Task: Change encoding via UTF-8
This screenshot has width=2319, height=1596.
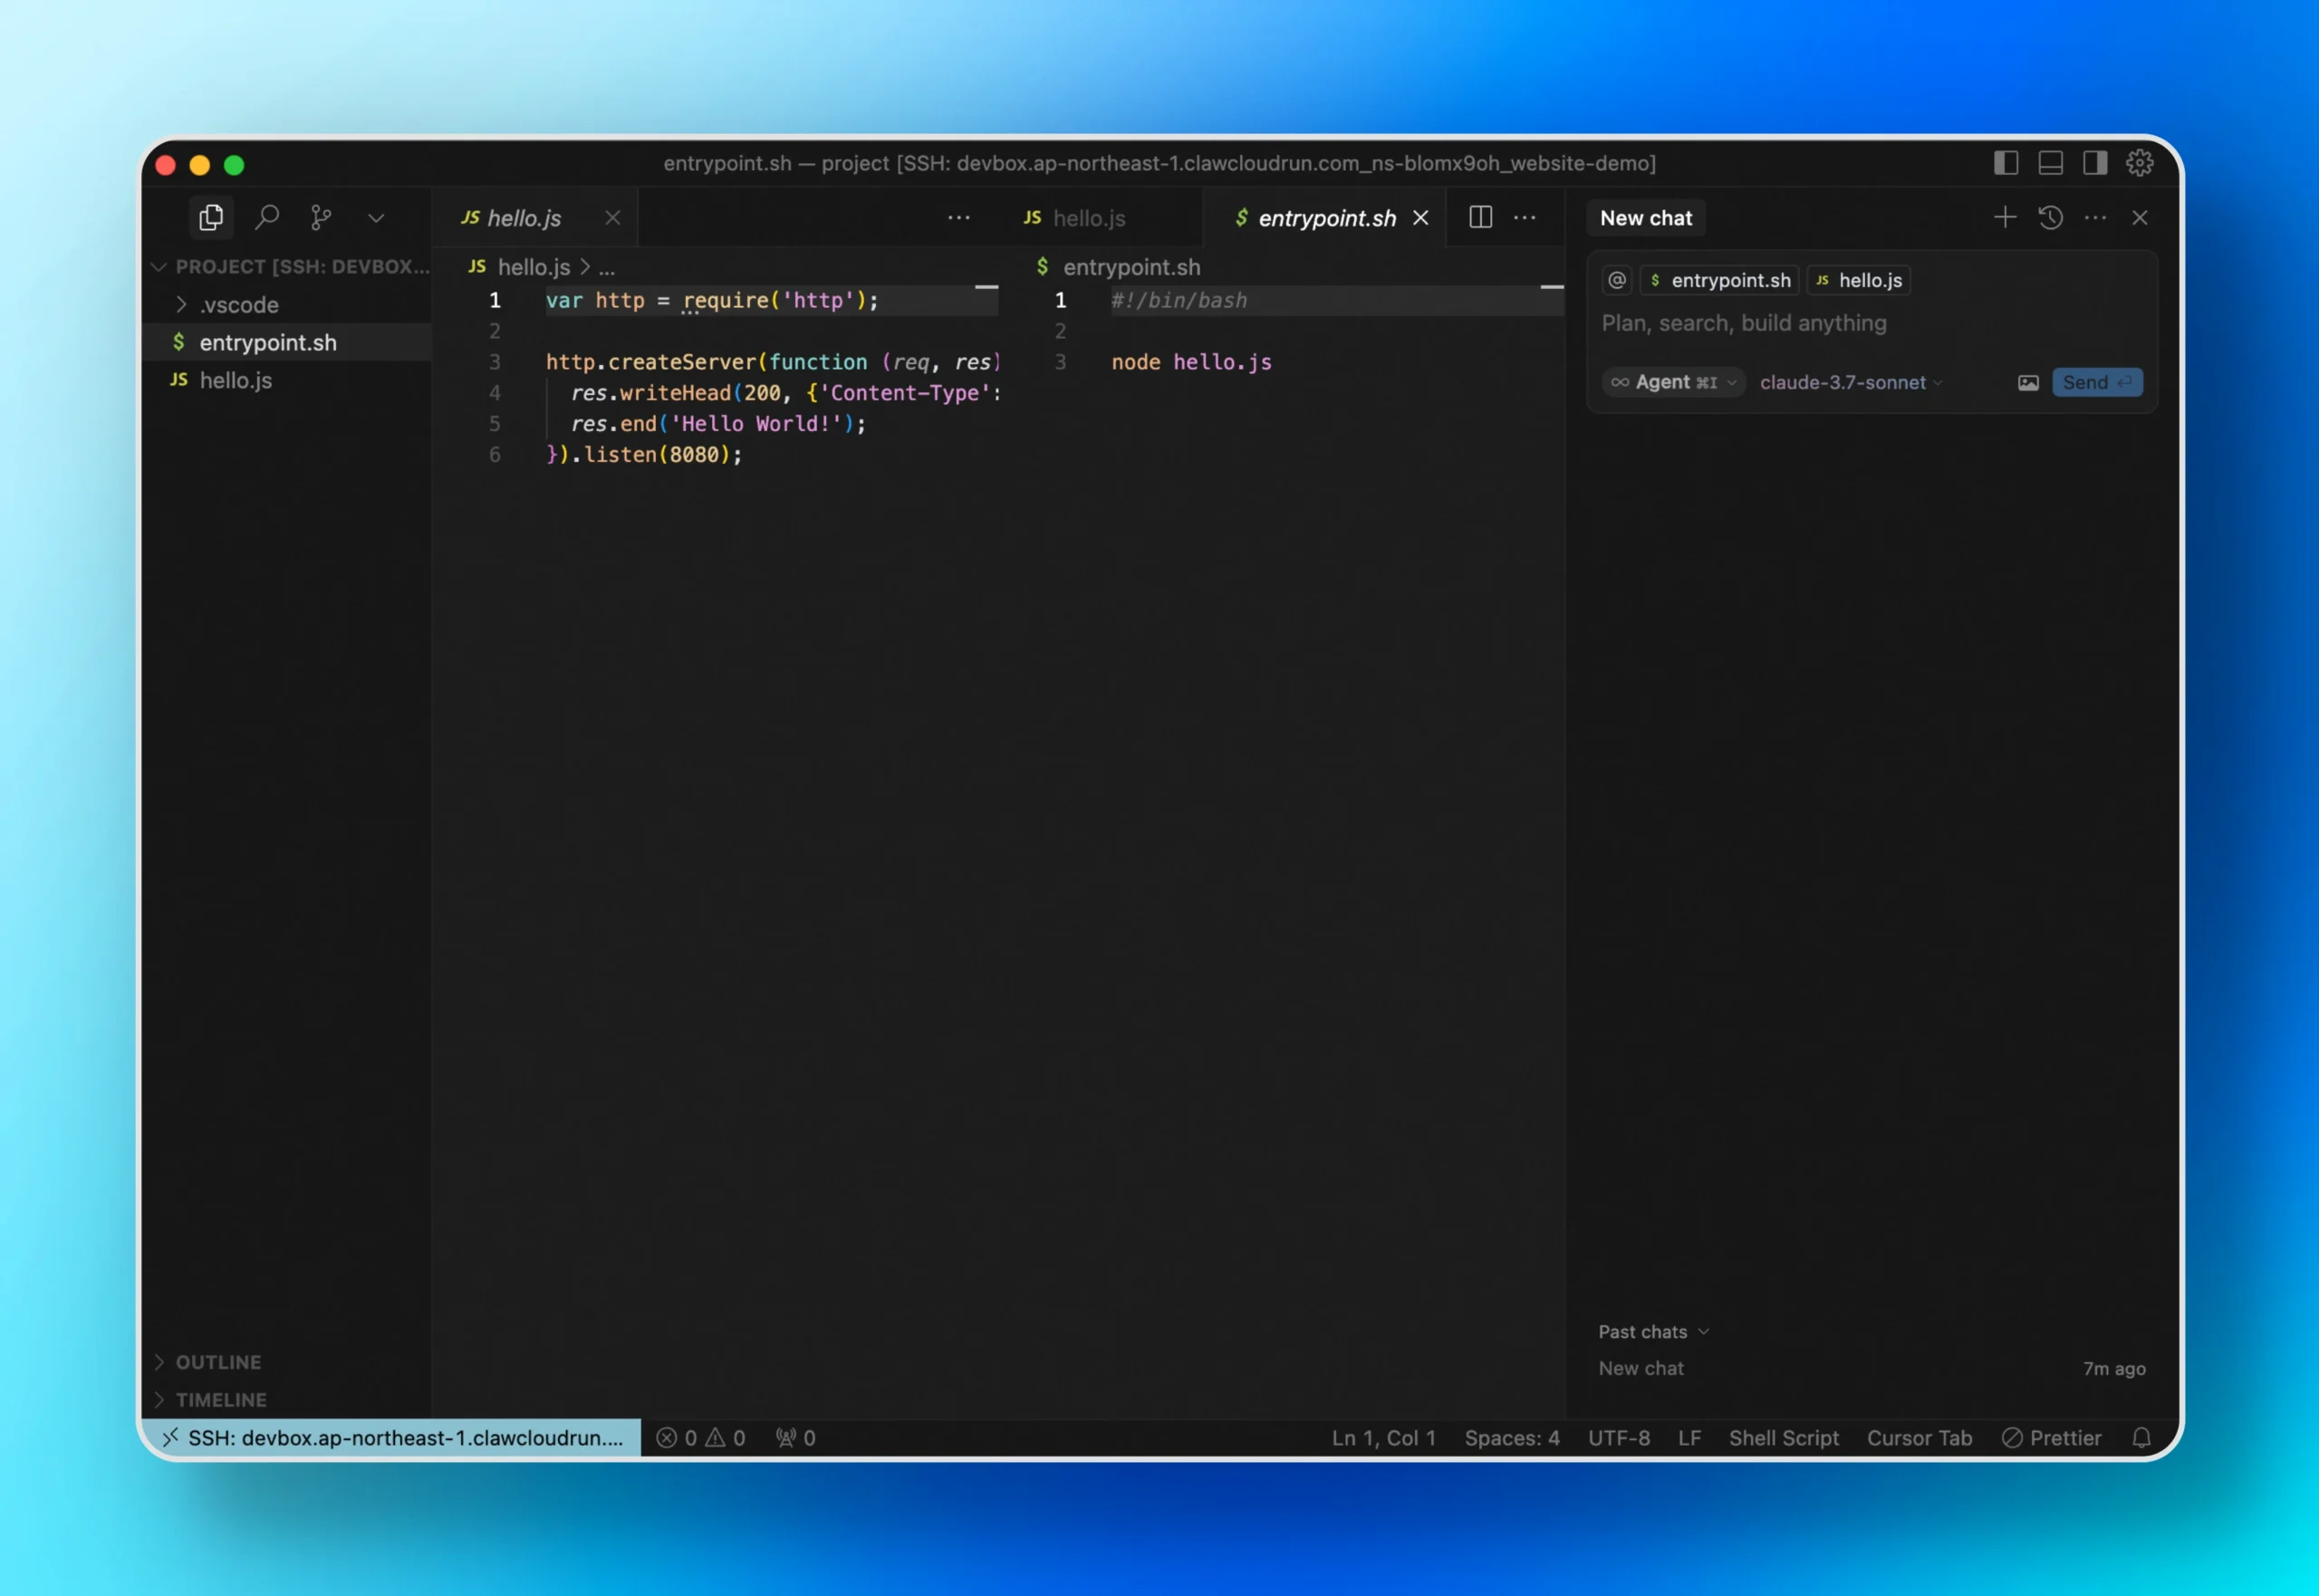Action: click(x=1619, y=1437)
